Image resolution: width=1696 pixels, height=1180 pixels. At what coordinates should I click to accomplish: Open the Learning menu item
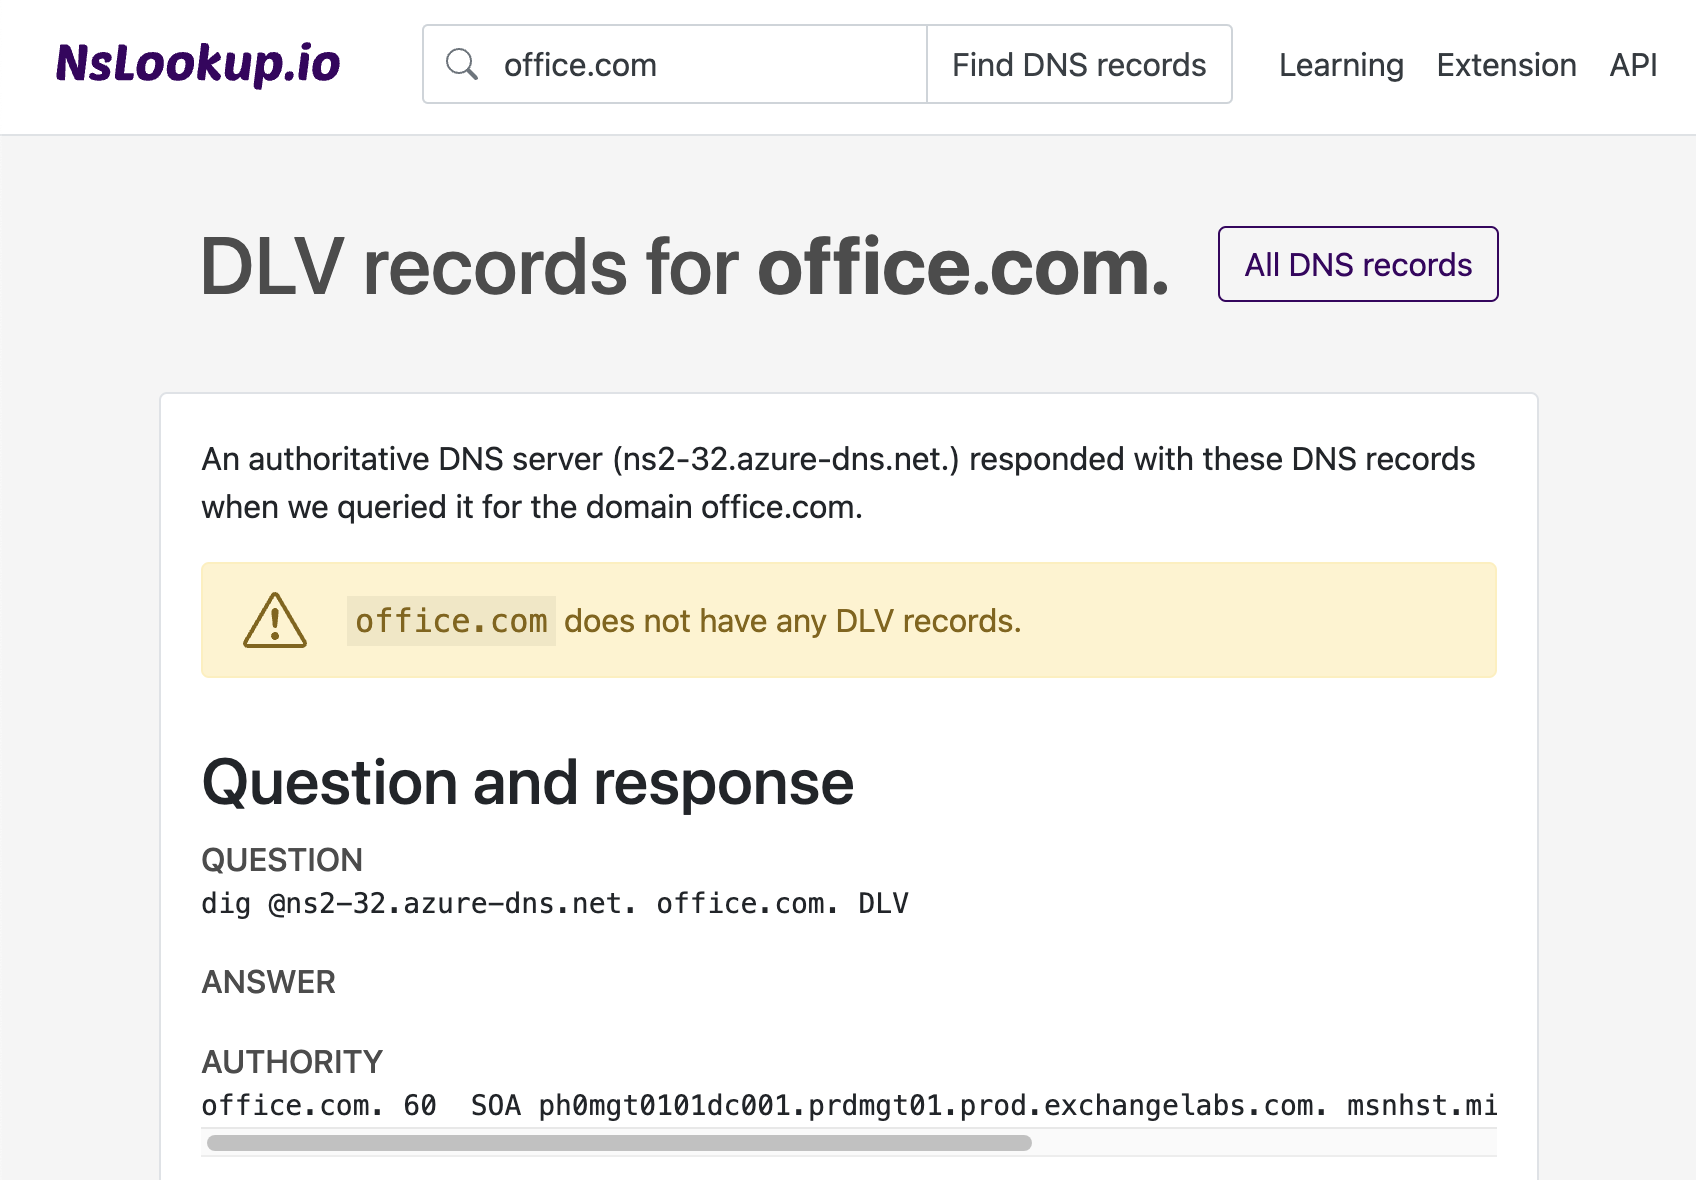[x=1340, y=64]
